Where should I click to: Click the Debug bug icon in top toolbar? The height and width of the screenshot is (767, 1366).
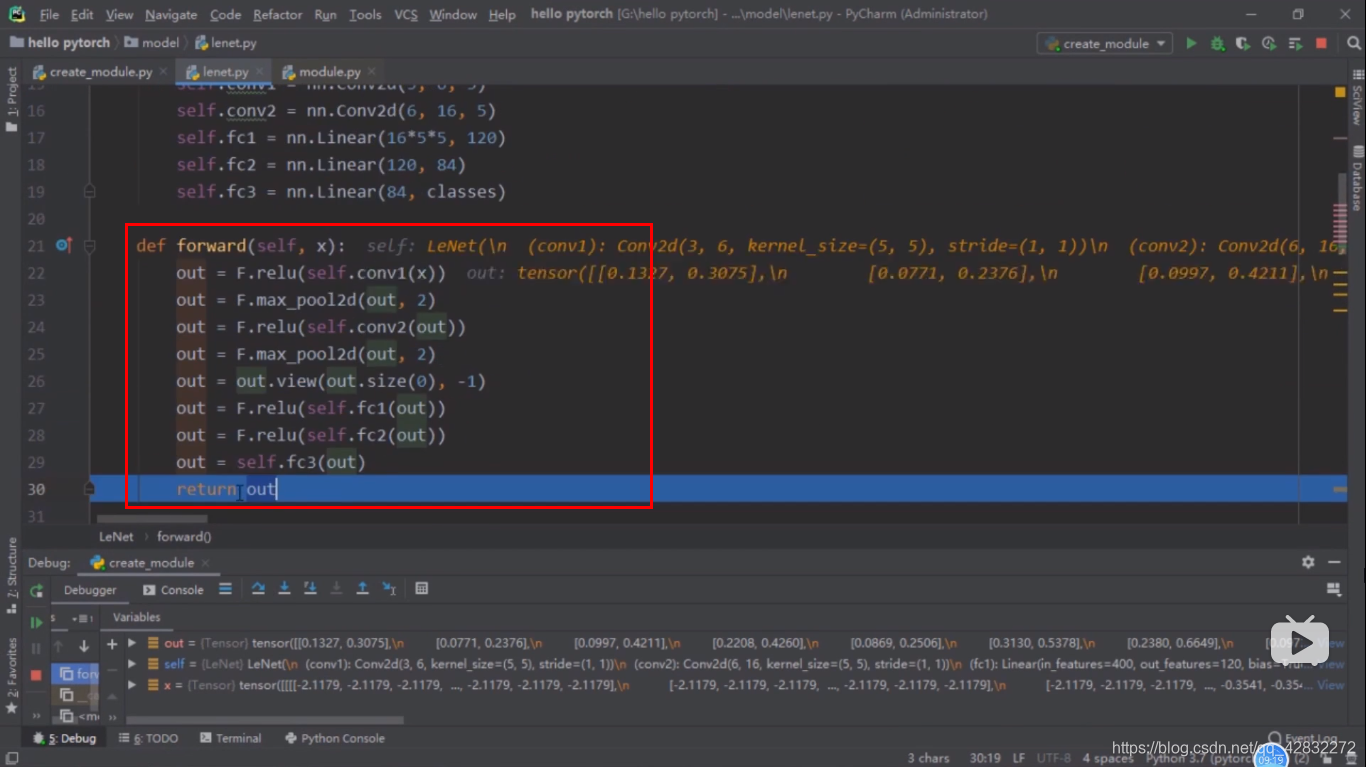click(1217, 44)
